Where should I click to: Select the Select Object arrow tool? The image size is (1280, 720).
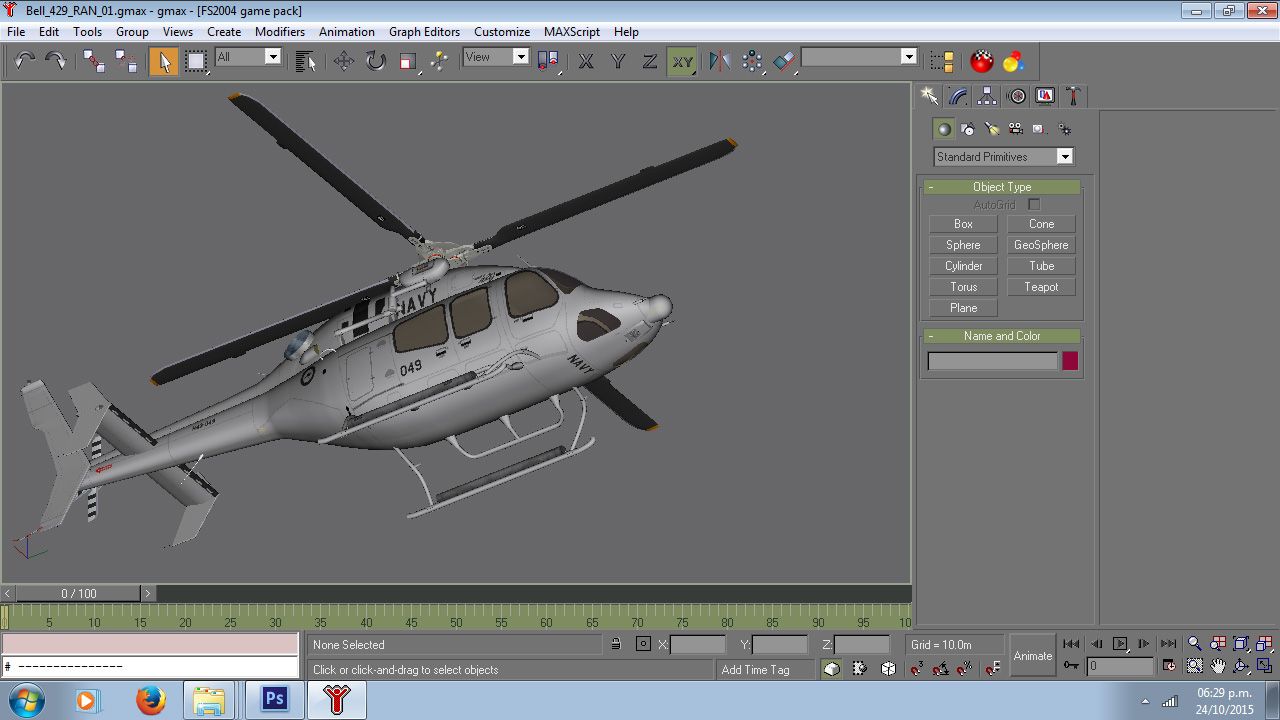point(164,61)
